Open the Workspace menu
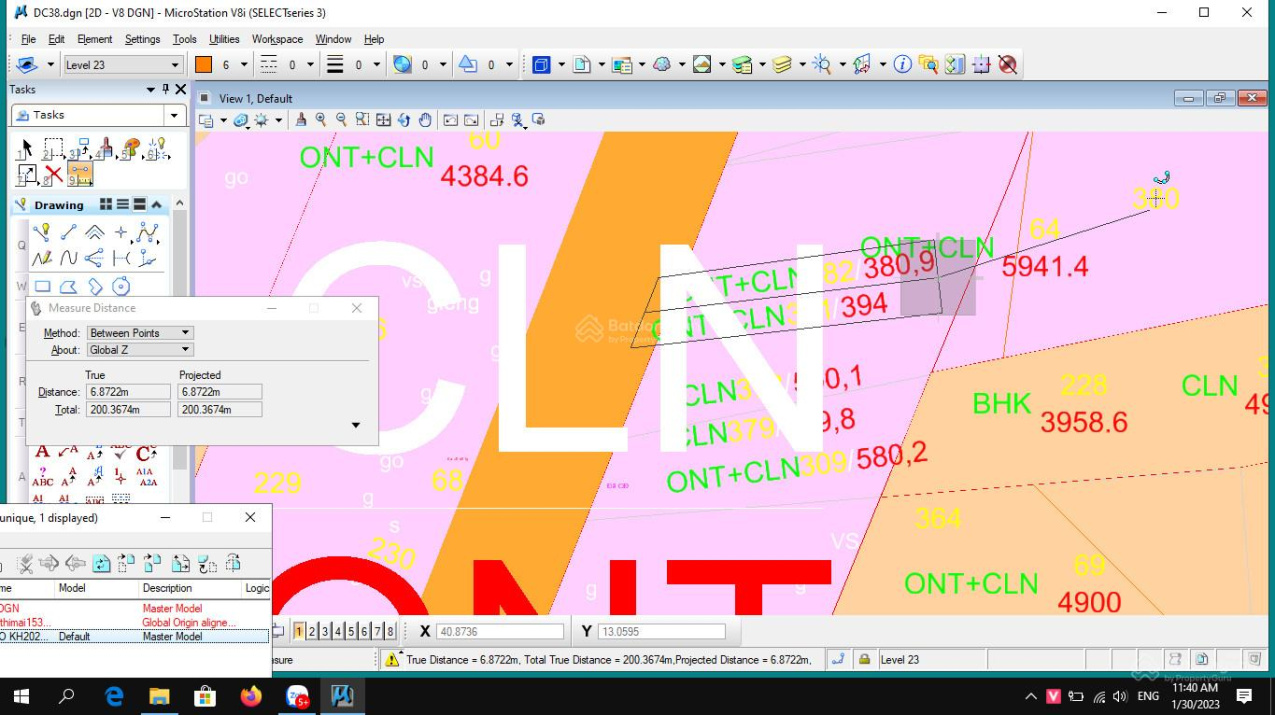 [x=277, y=39]
